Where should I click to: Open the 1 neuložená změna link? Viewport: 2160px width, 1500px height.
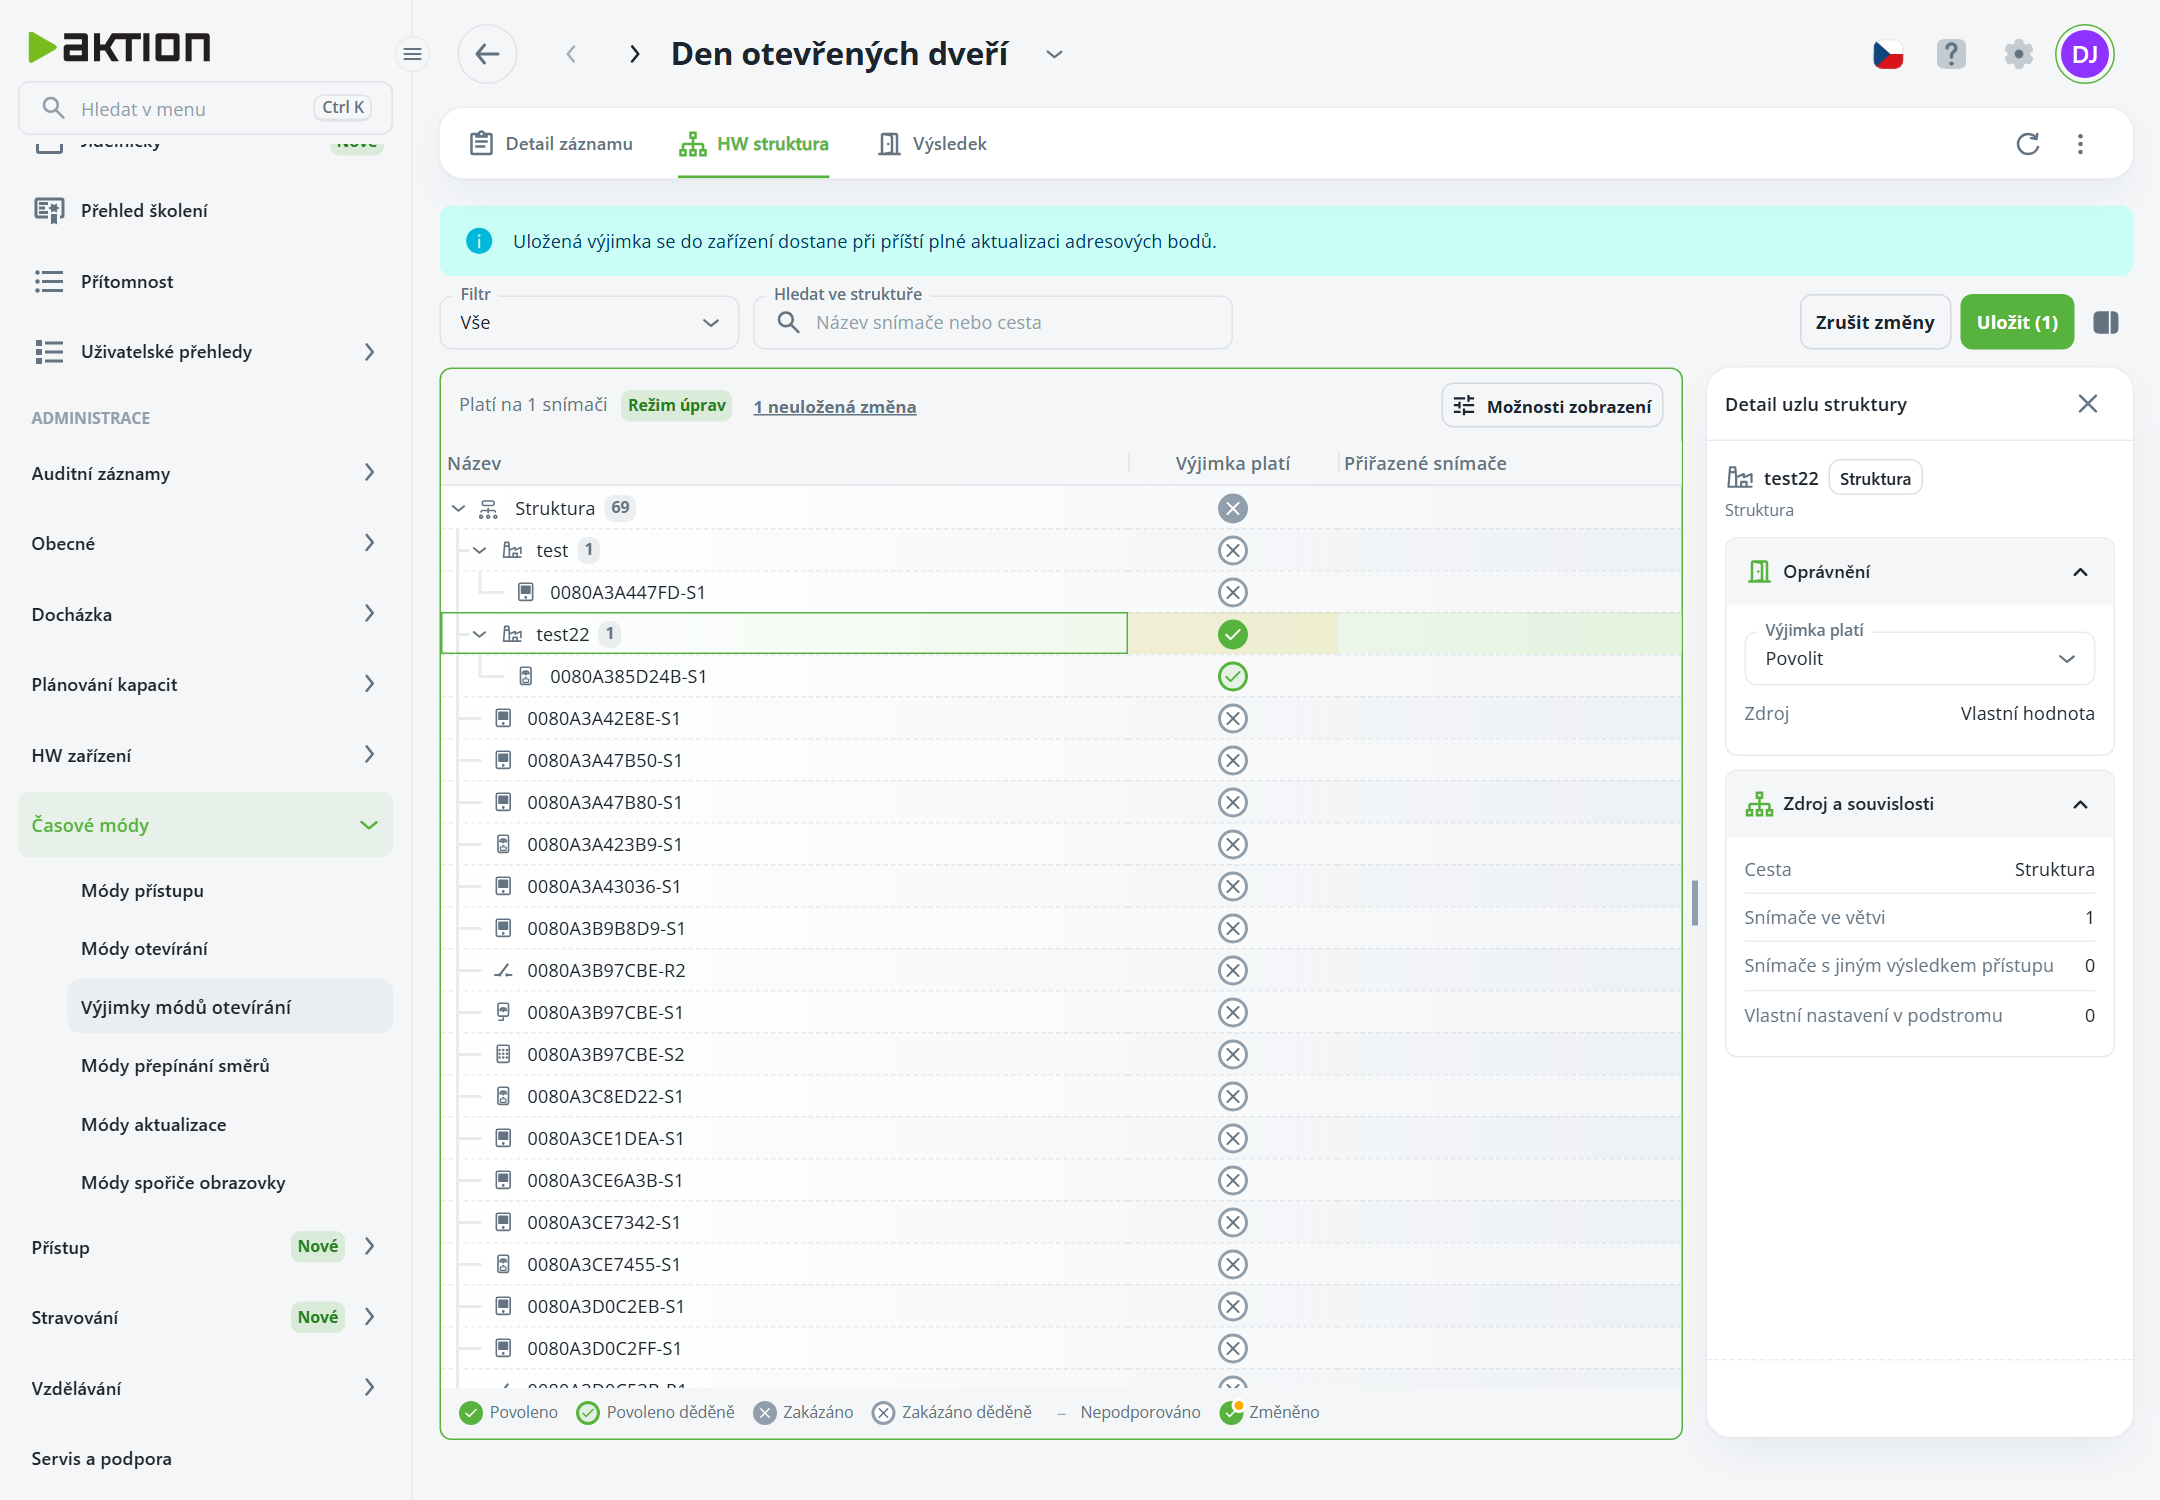pos(834,406)
